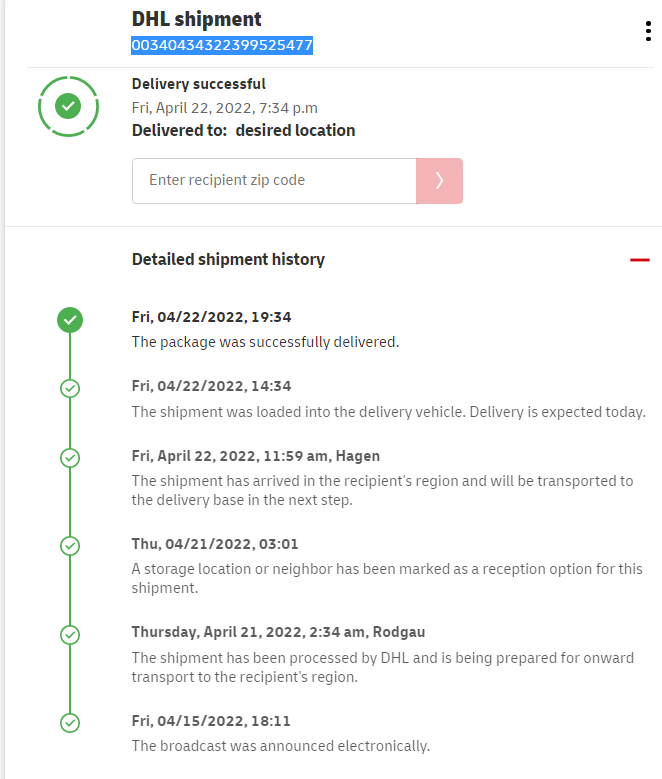Click timeline checkmark for storage location event
662x779 pixels.
(x=70, y=546)
